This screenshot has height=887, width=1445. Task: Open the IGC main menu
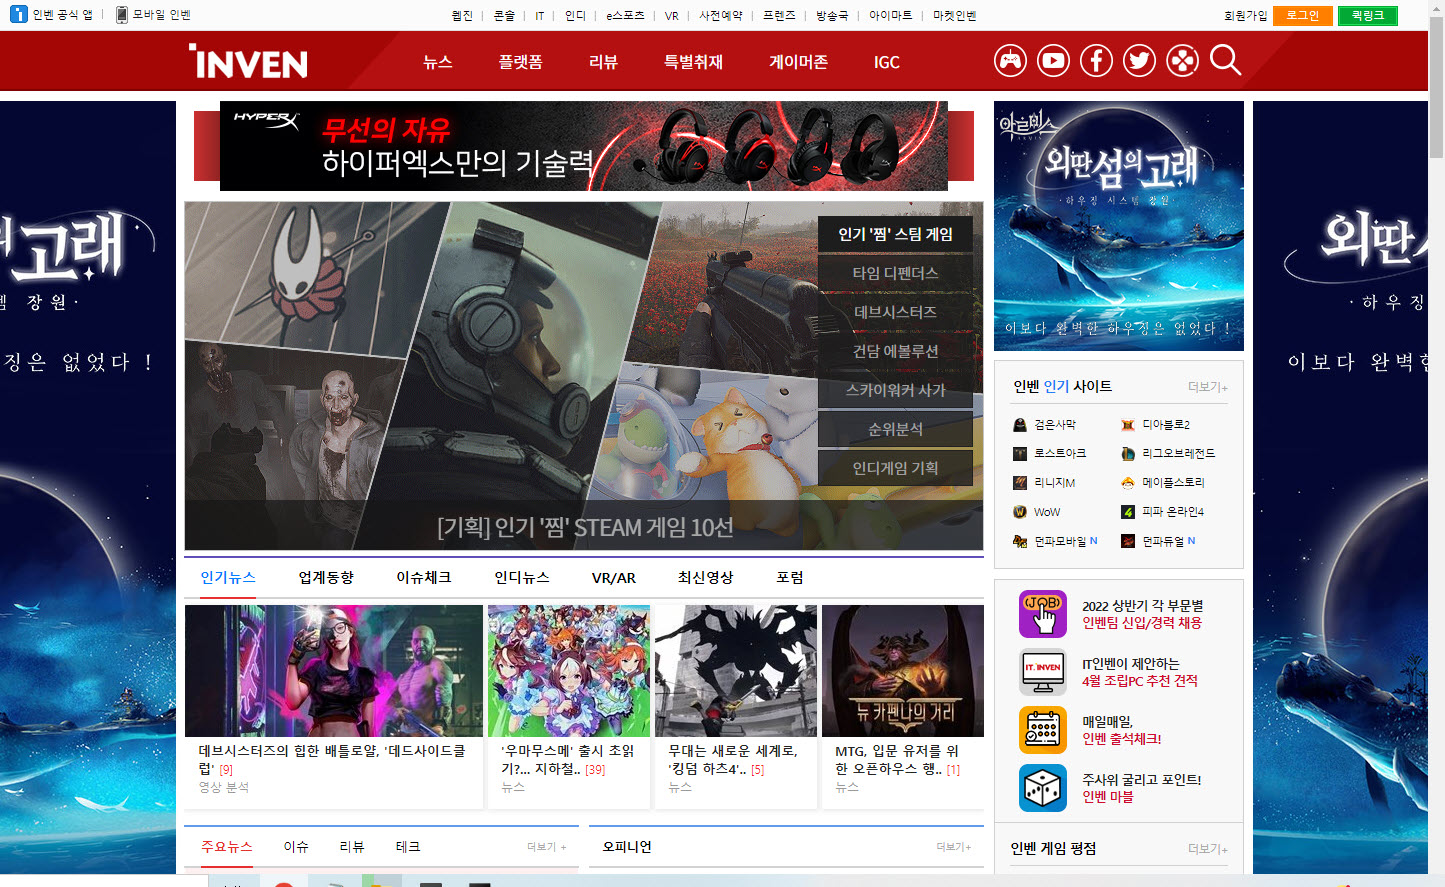point(887,62)
